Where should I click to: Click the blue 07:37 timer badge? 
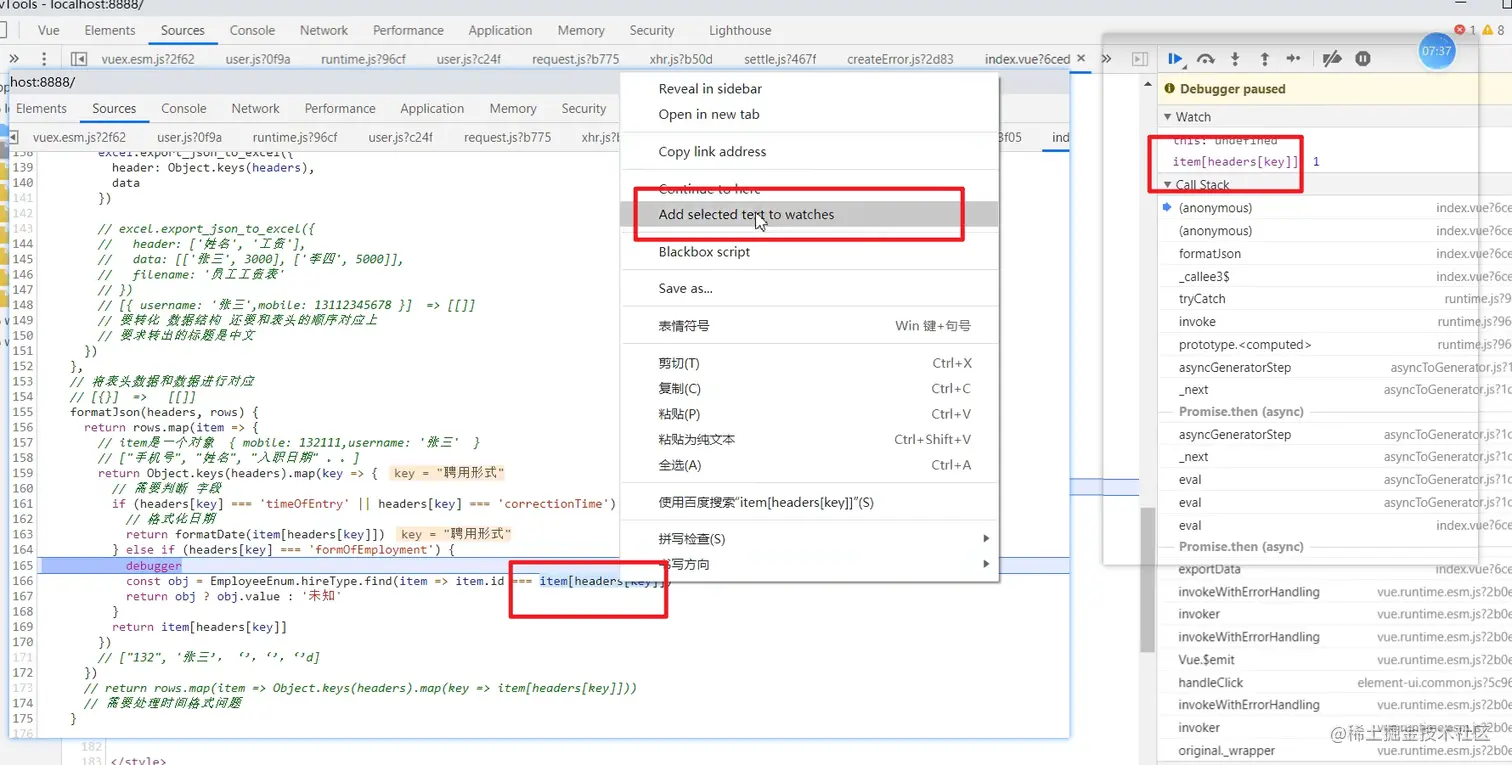[x=1437, y=51]
